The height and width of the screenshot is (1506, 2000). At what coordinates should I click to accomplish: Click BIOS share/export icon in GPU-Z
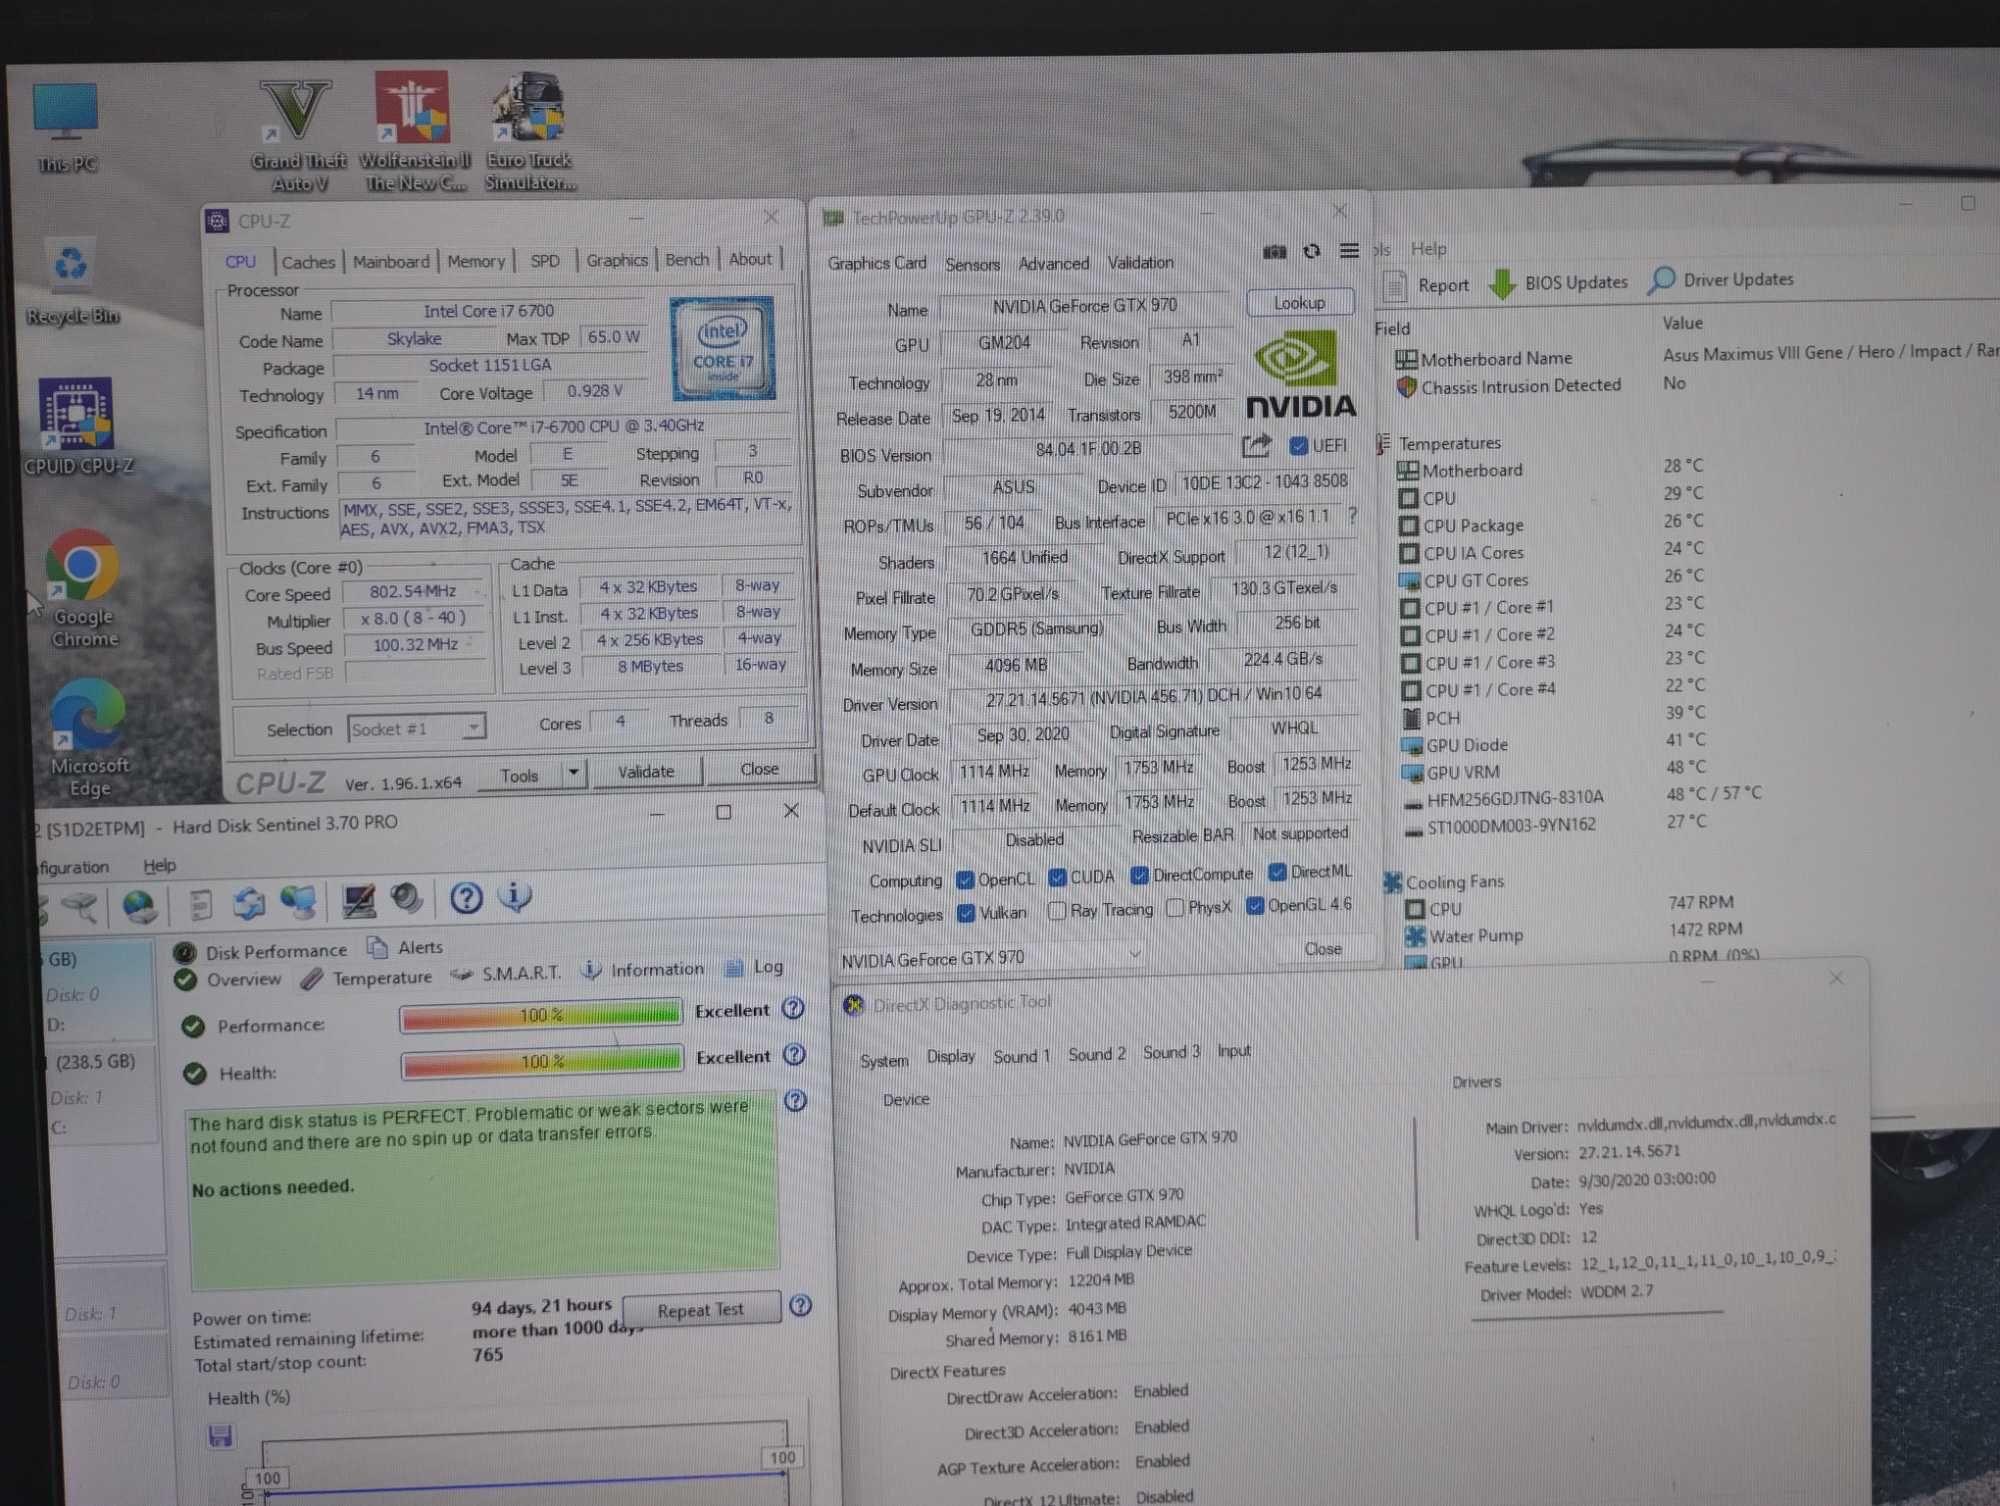[1257, 445]
